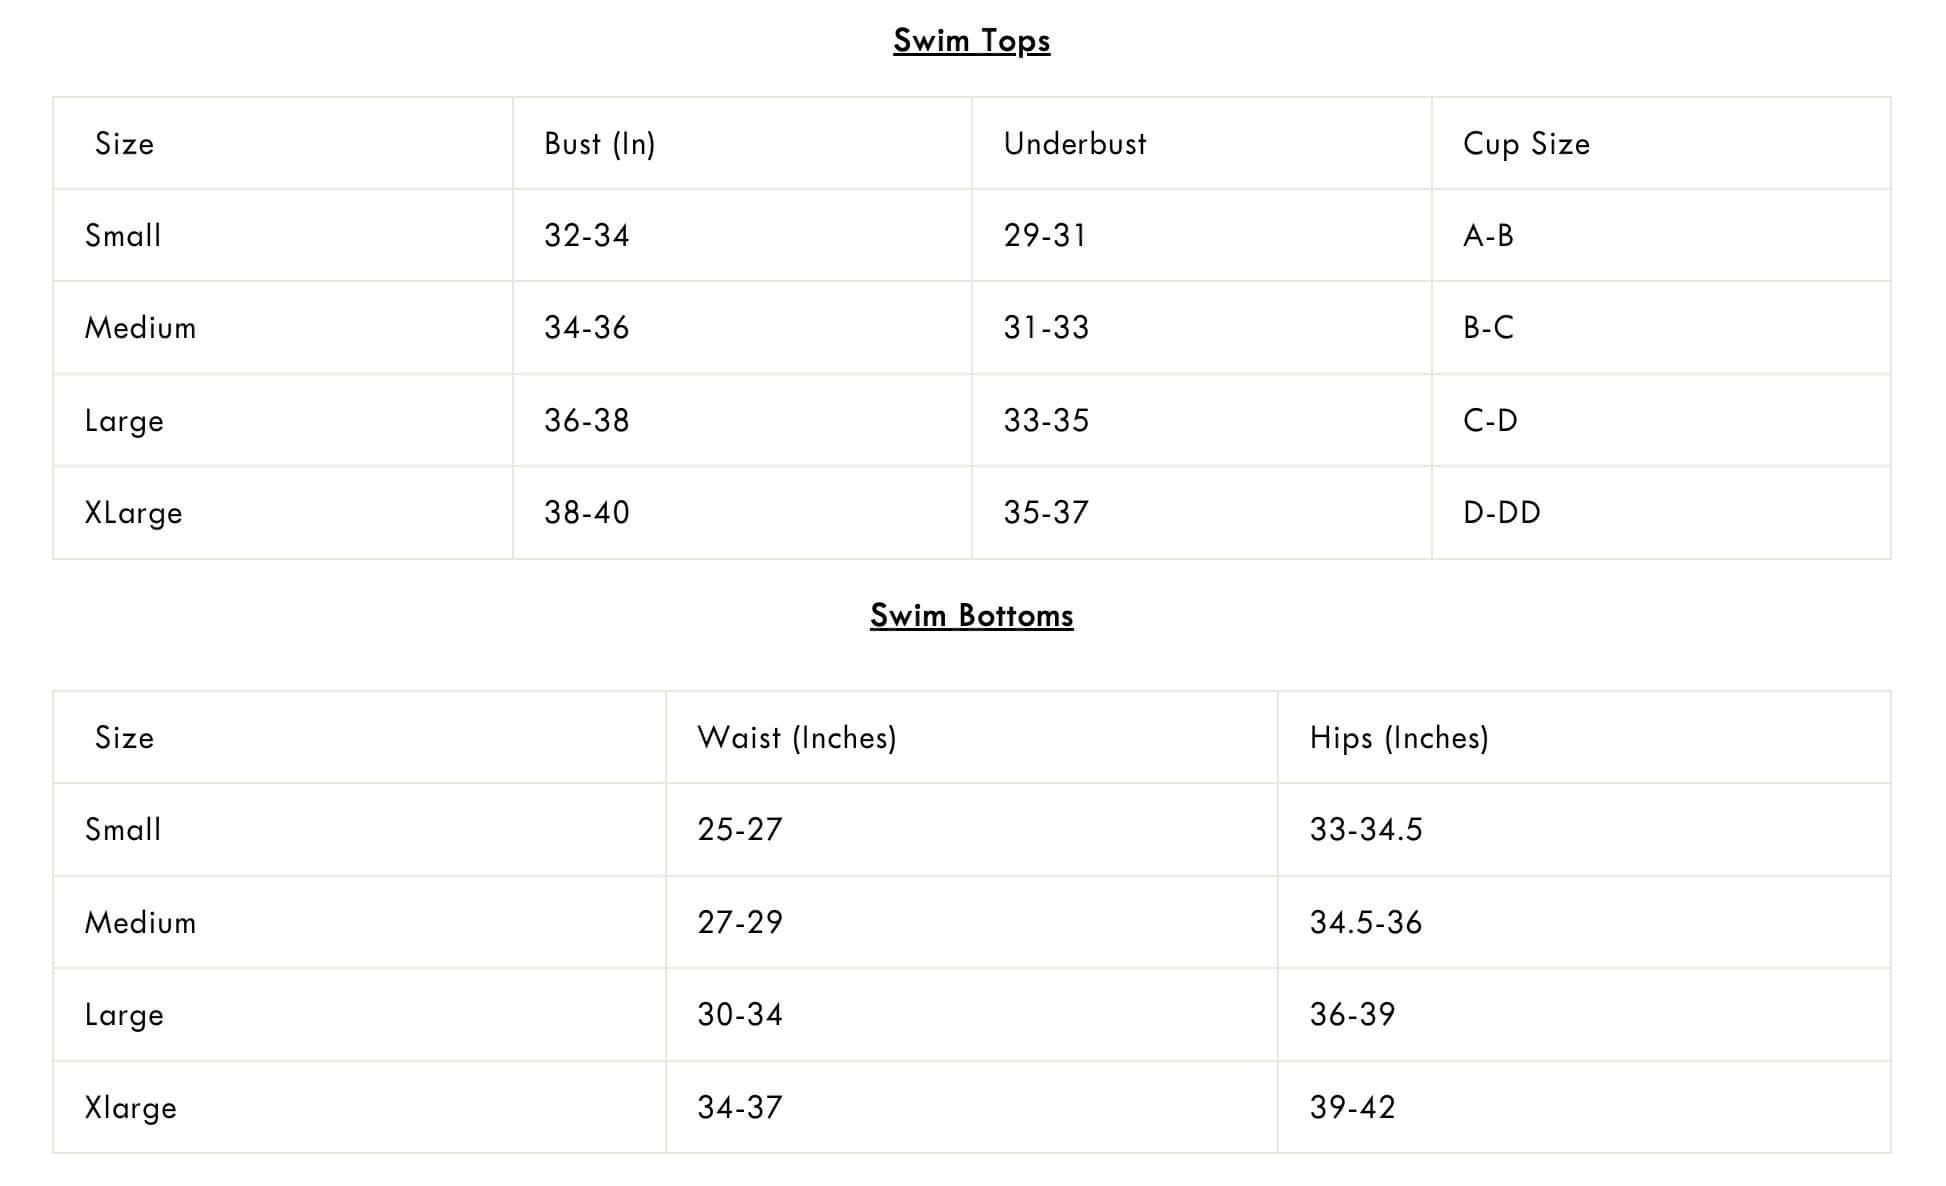The image size is (1946, 1186).
Task: Click the 36-38 bust cell
Action: pos(587,421)
